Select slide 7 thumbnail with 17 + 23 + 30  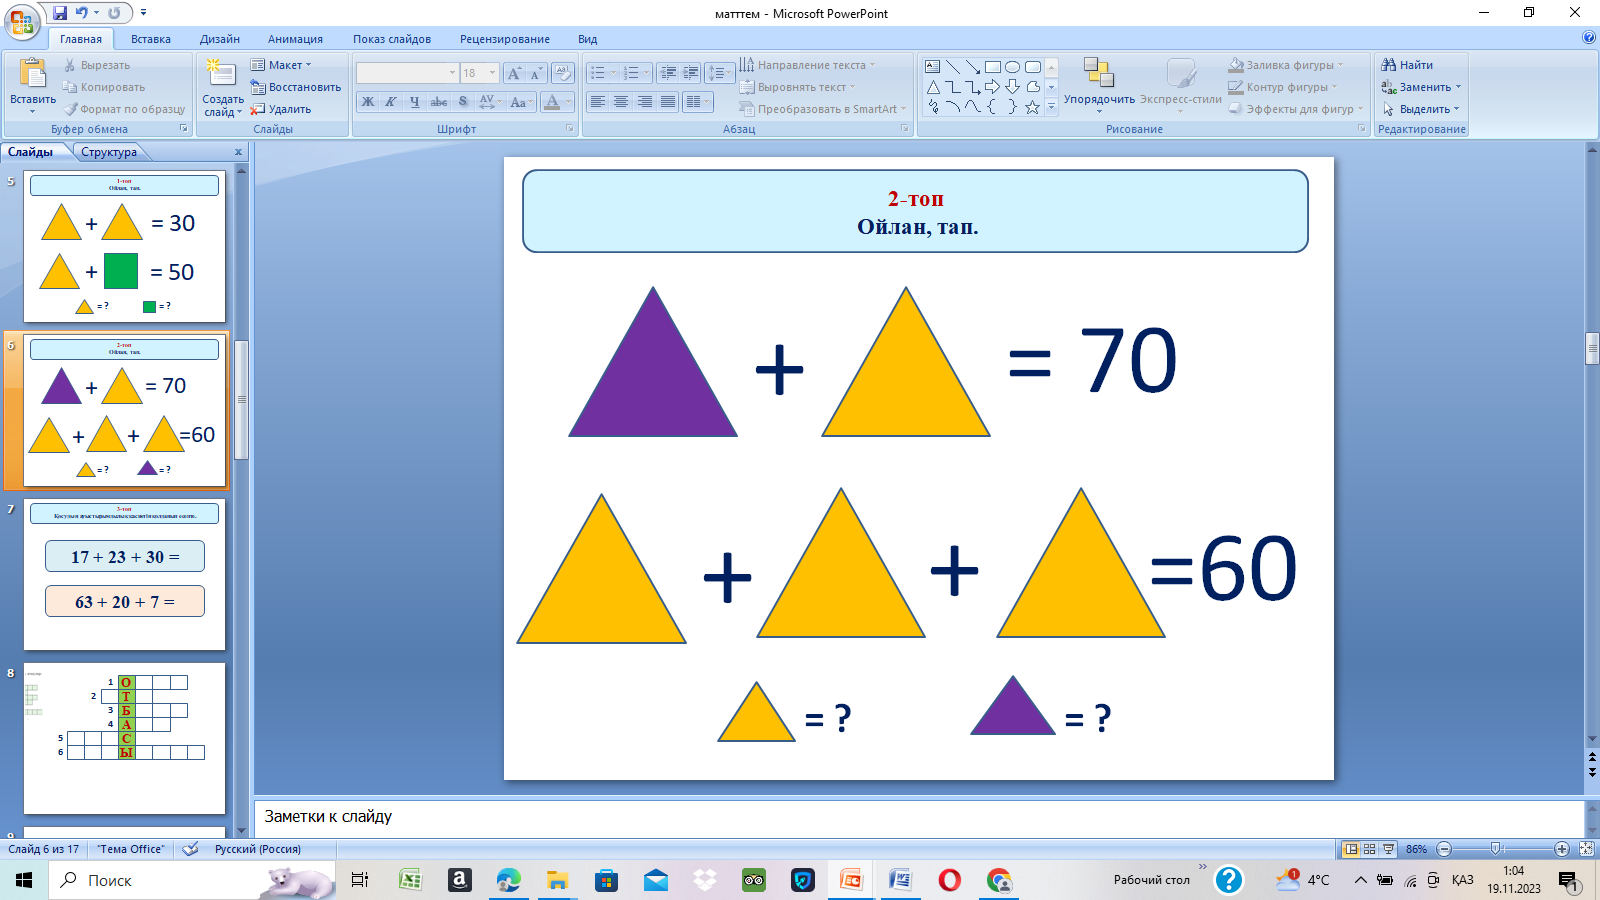[x=125, y=575]
